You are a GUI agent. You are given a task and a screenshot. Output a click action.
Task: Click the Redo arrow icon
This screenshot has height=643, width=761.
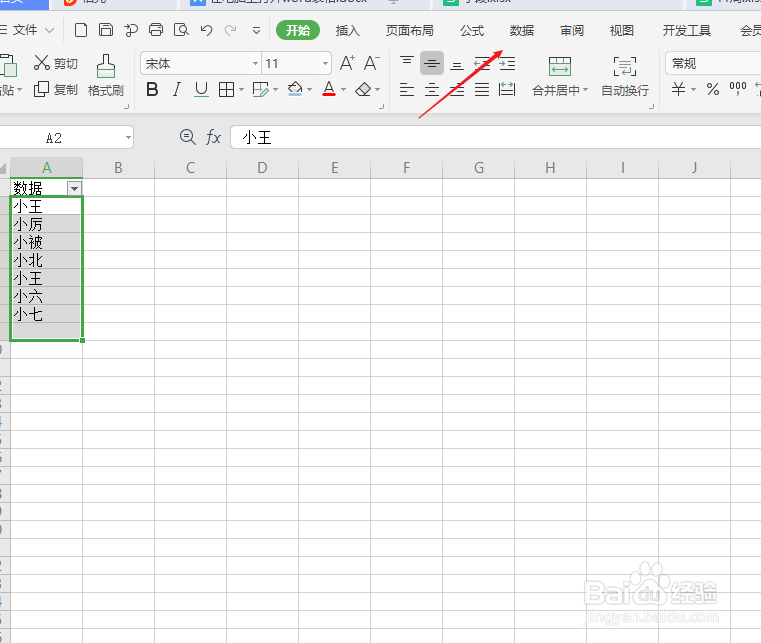(x=231, y=31)
